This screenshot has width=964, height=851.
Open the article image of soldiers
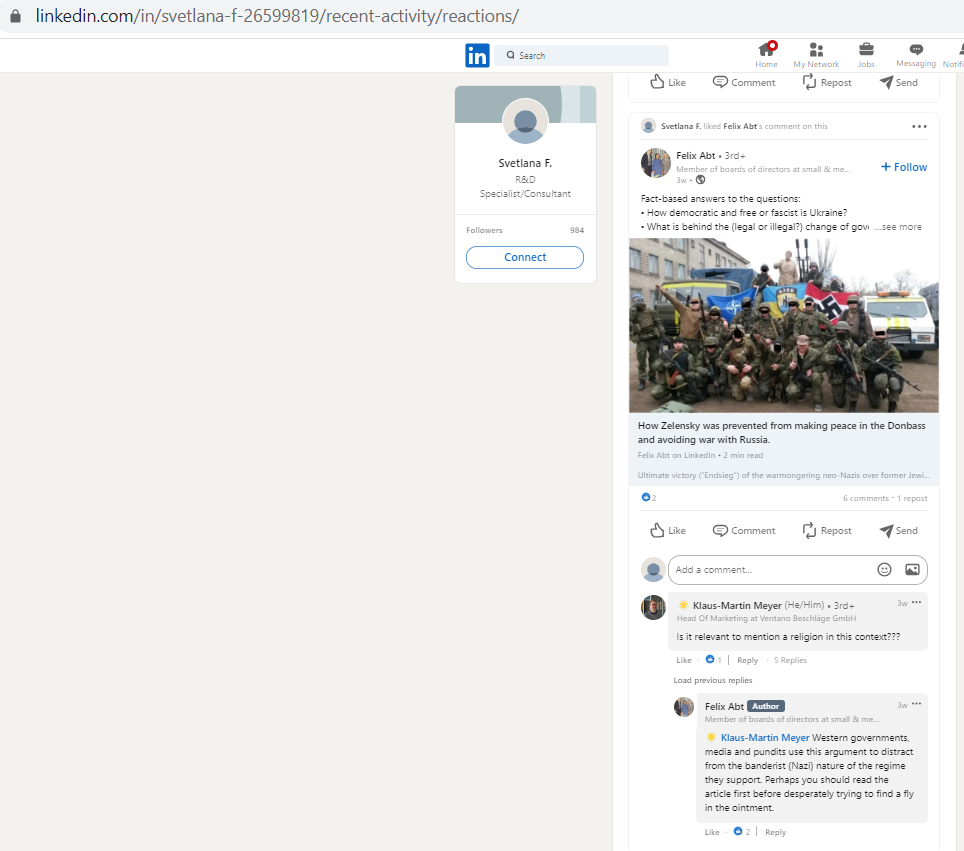click(x=783, y=325)
